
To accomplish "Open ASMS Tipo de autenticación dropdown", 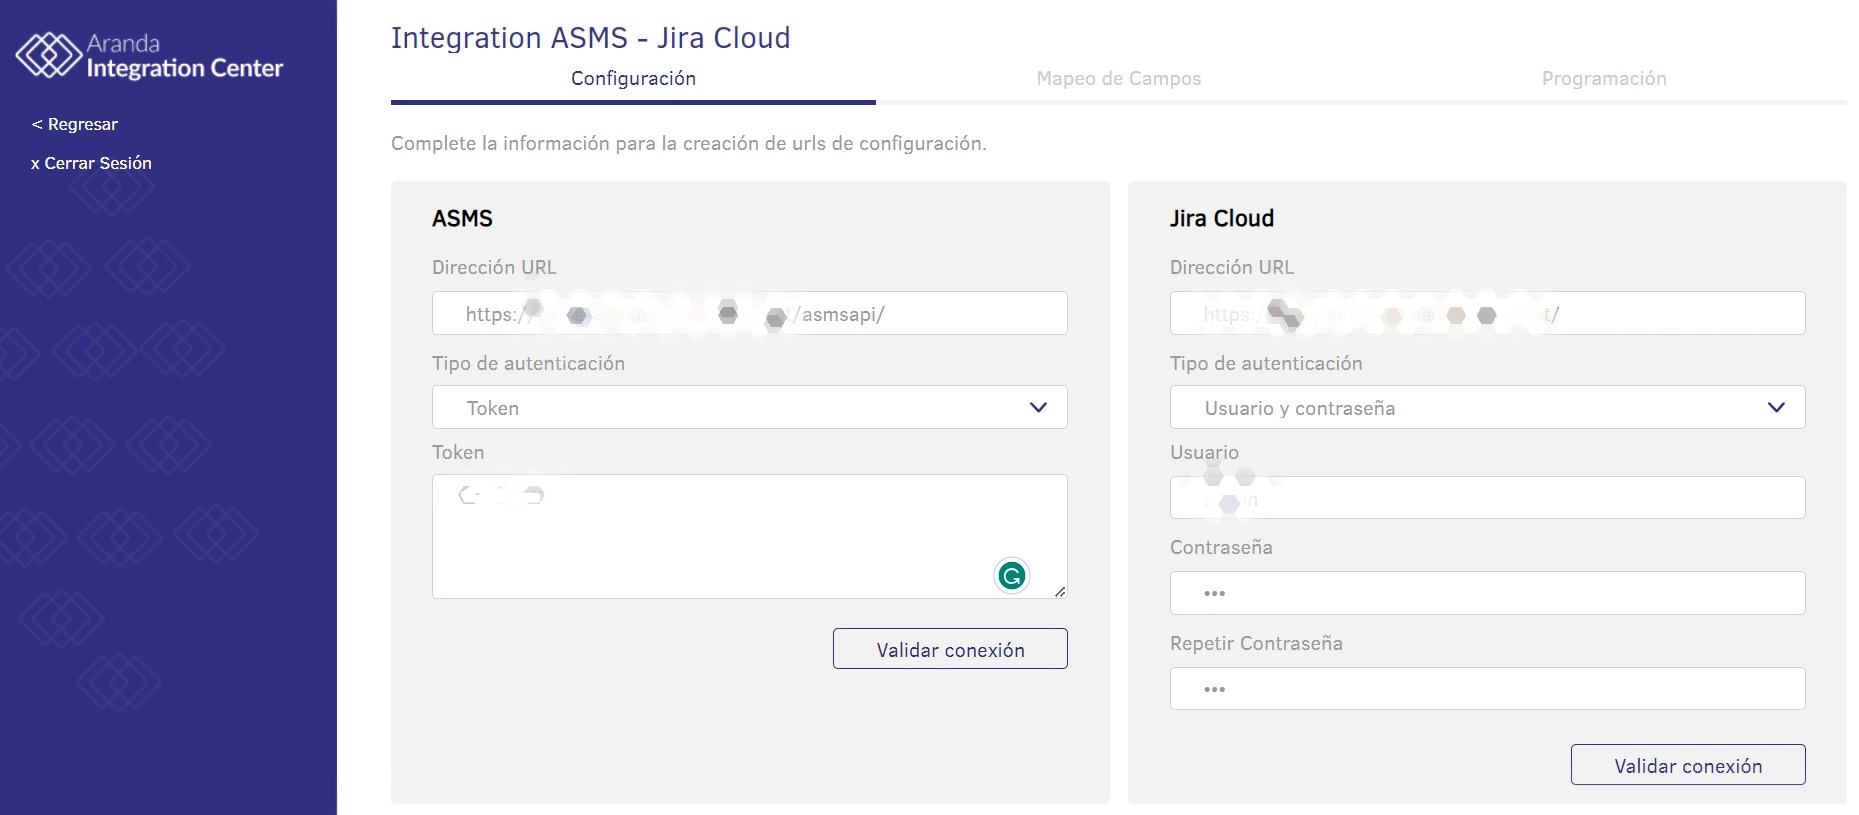I will click(750, 407).
